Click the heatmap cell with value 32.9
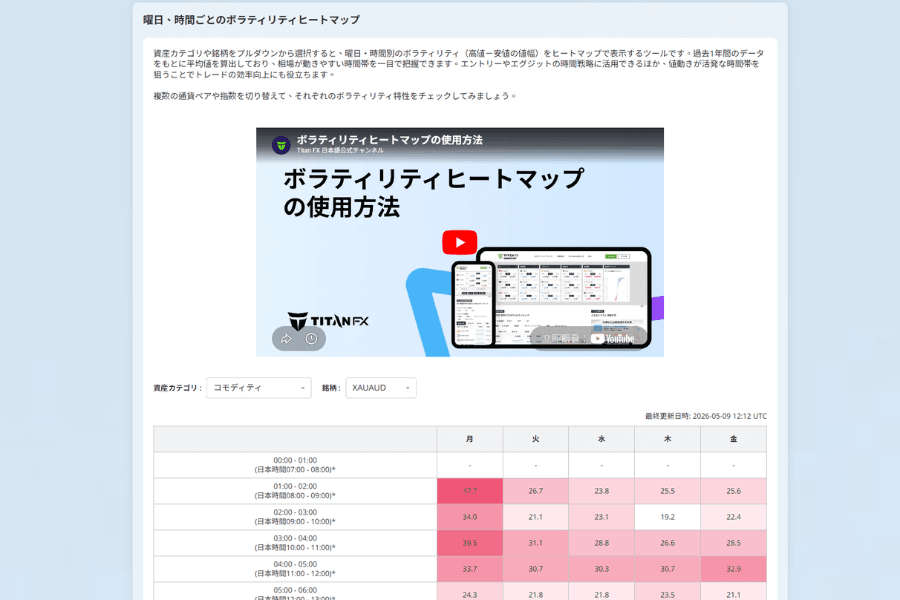This screenshot has height=600, width=900. click(x=734, y=569)
